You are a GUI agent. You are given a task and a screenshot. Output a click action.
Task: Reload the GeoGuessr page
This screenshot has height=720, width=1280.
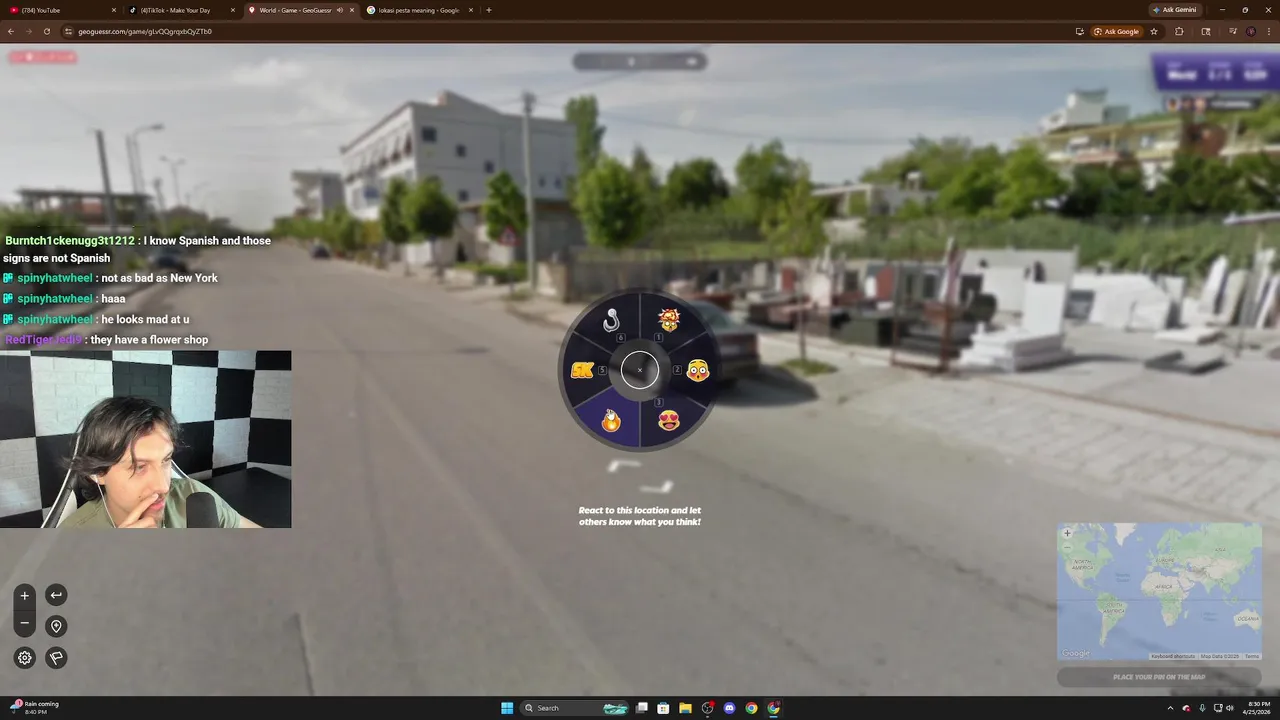tap(46, 31)
